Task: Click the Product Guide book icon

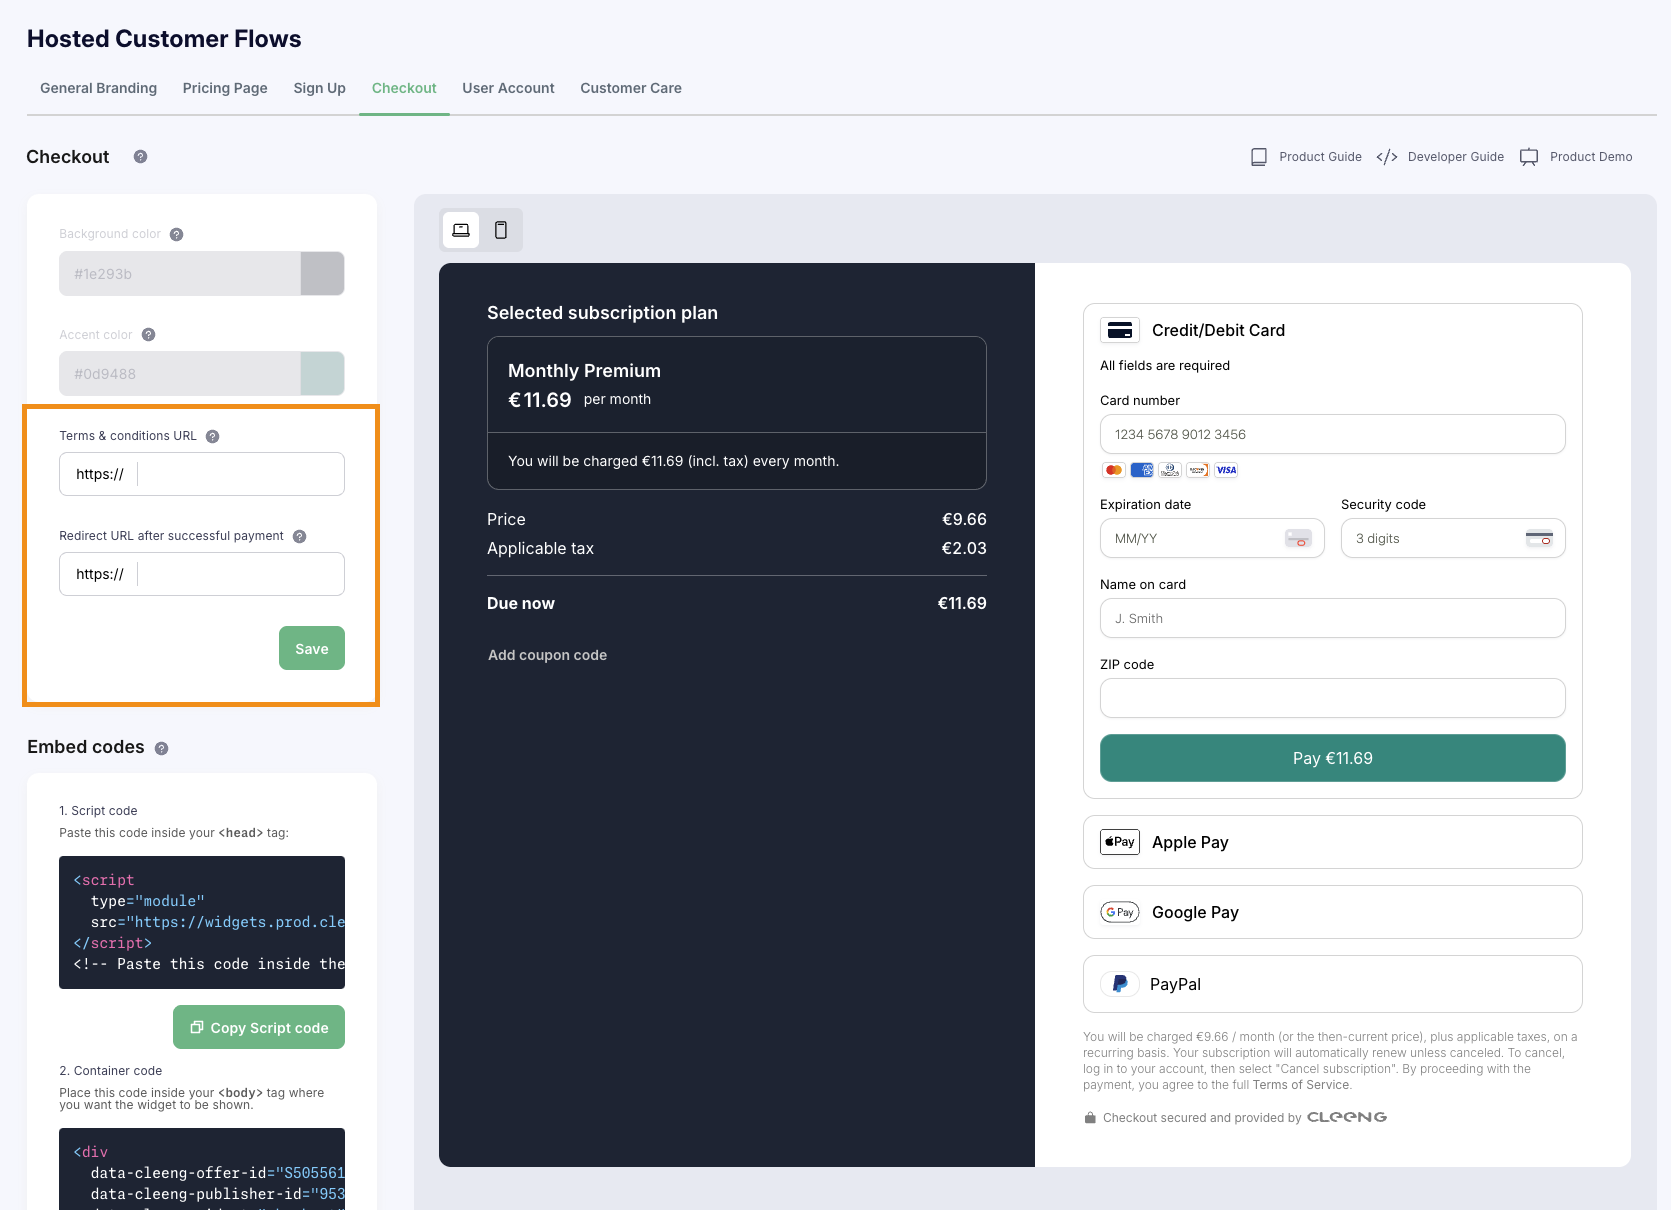Action: point(1259,157)
